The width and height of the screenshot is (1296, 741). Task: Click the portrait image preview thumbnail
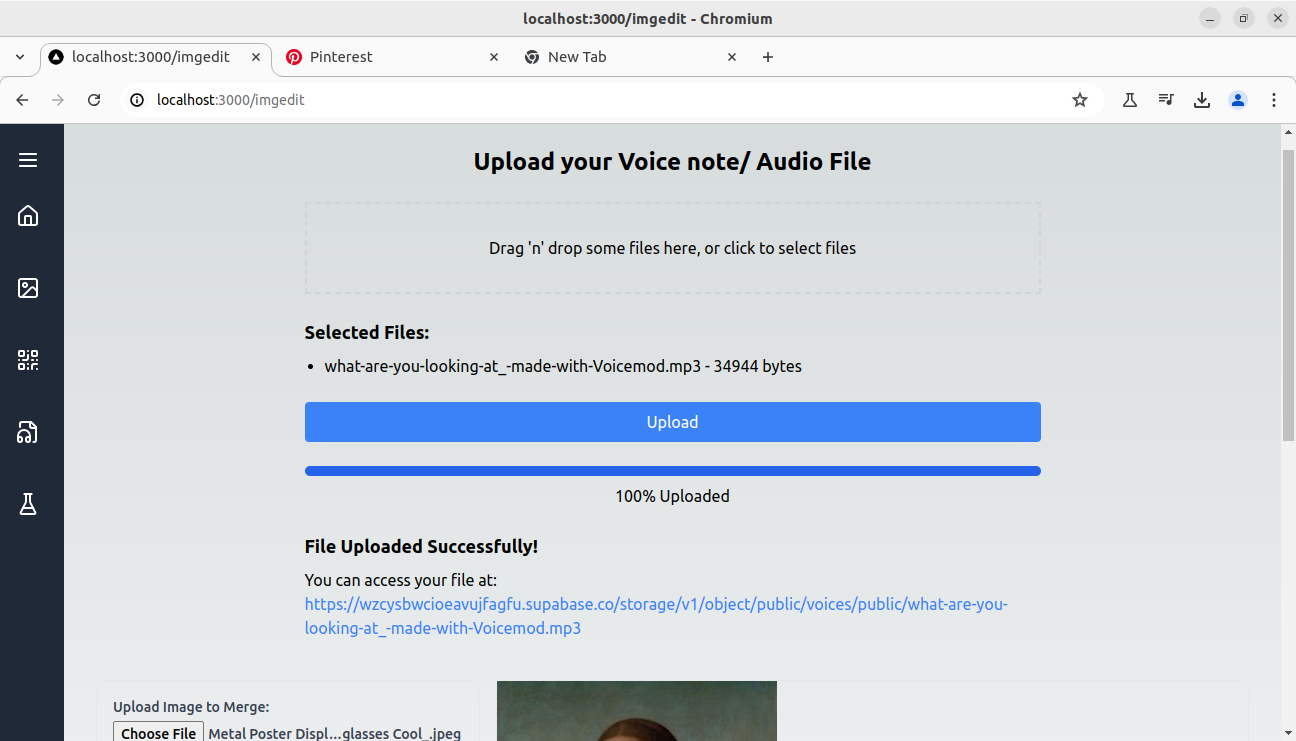(637, 711)
